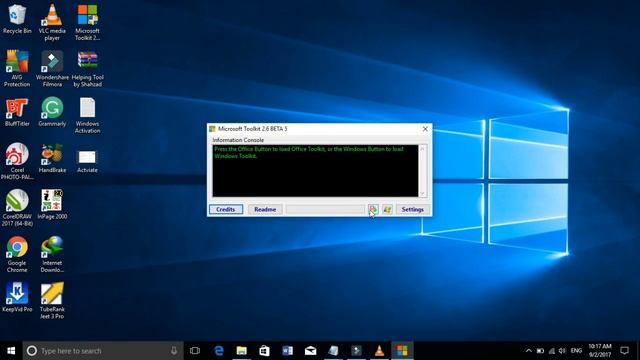Switch to Microsoft Toolkit taskbar button
The height and width of the screenshot is (360, 640).
(x=402, y=351)
